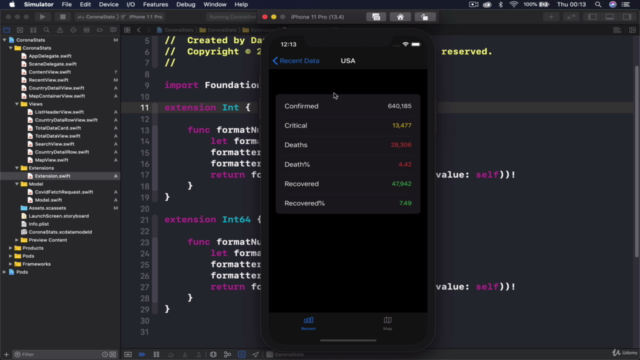
Task: Tap the Simulator Home button icon
Action: 400,17
